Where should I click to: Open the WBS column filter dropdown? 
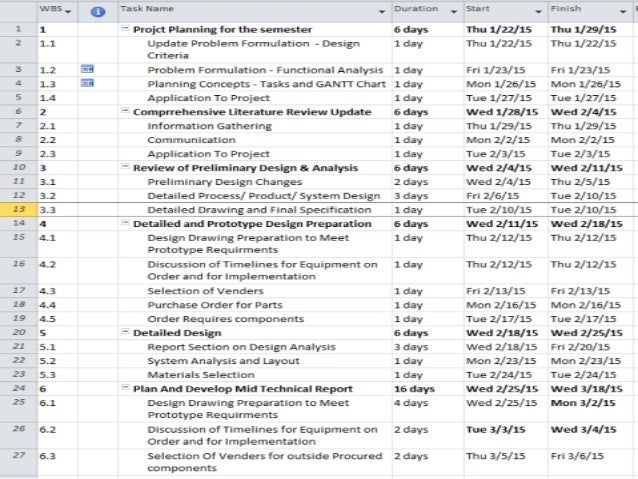click(x=72, y=11)
